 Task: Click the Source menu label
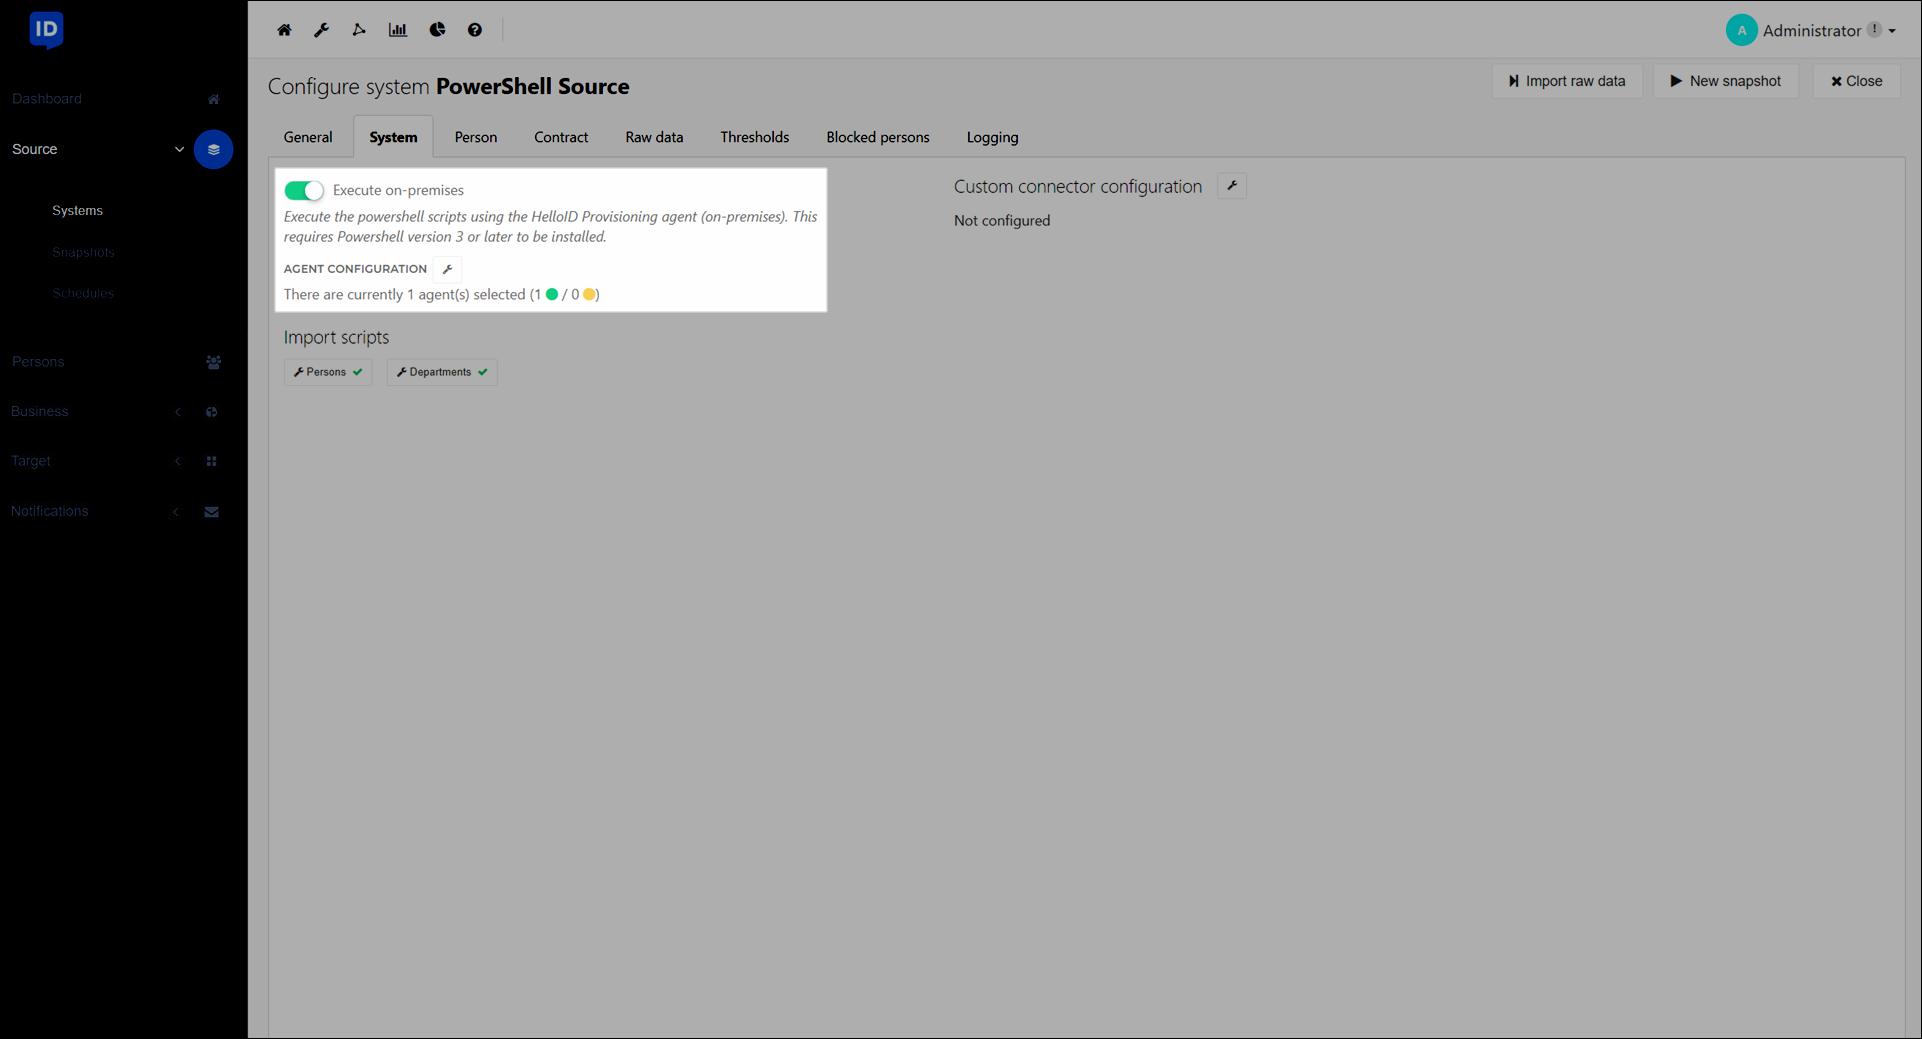pyautogui.click(x=35, y=149)
